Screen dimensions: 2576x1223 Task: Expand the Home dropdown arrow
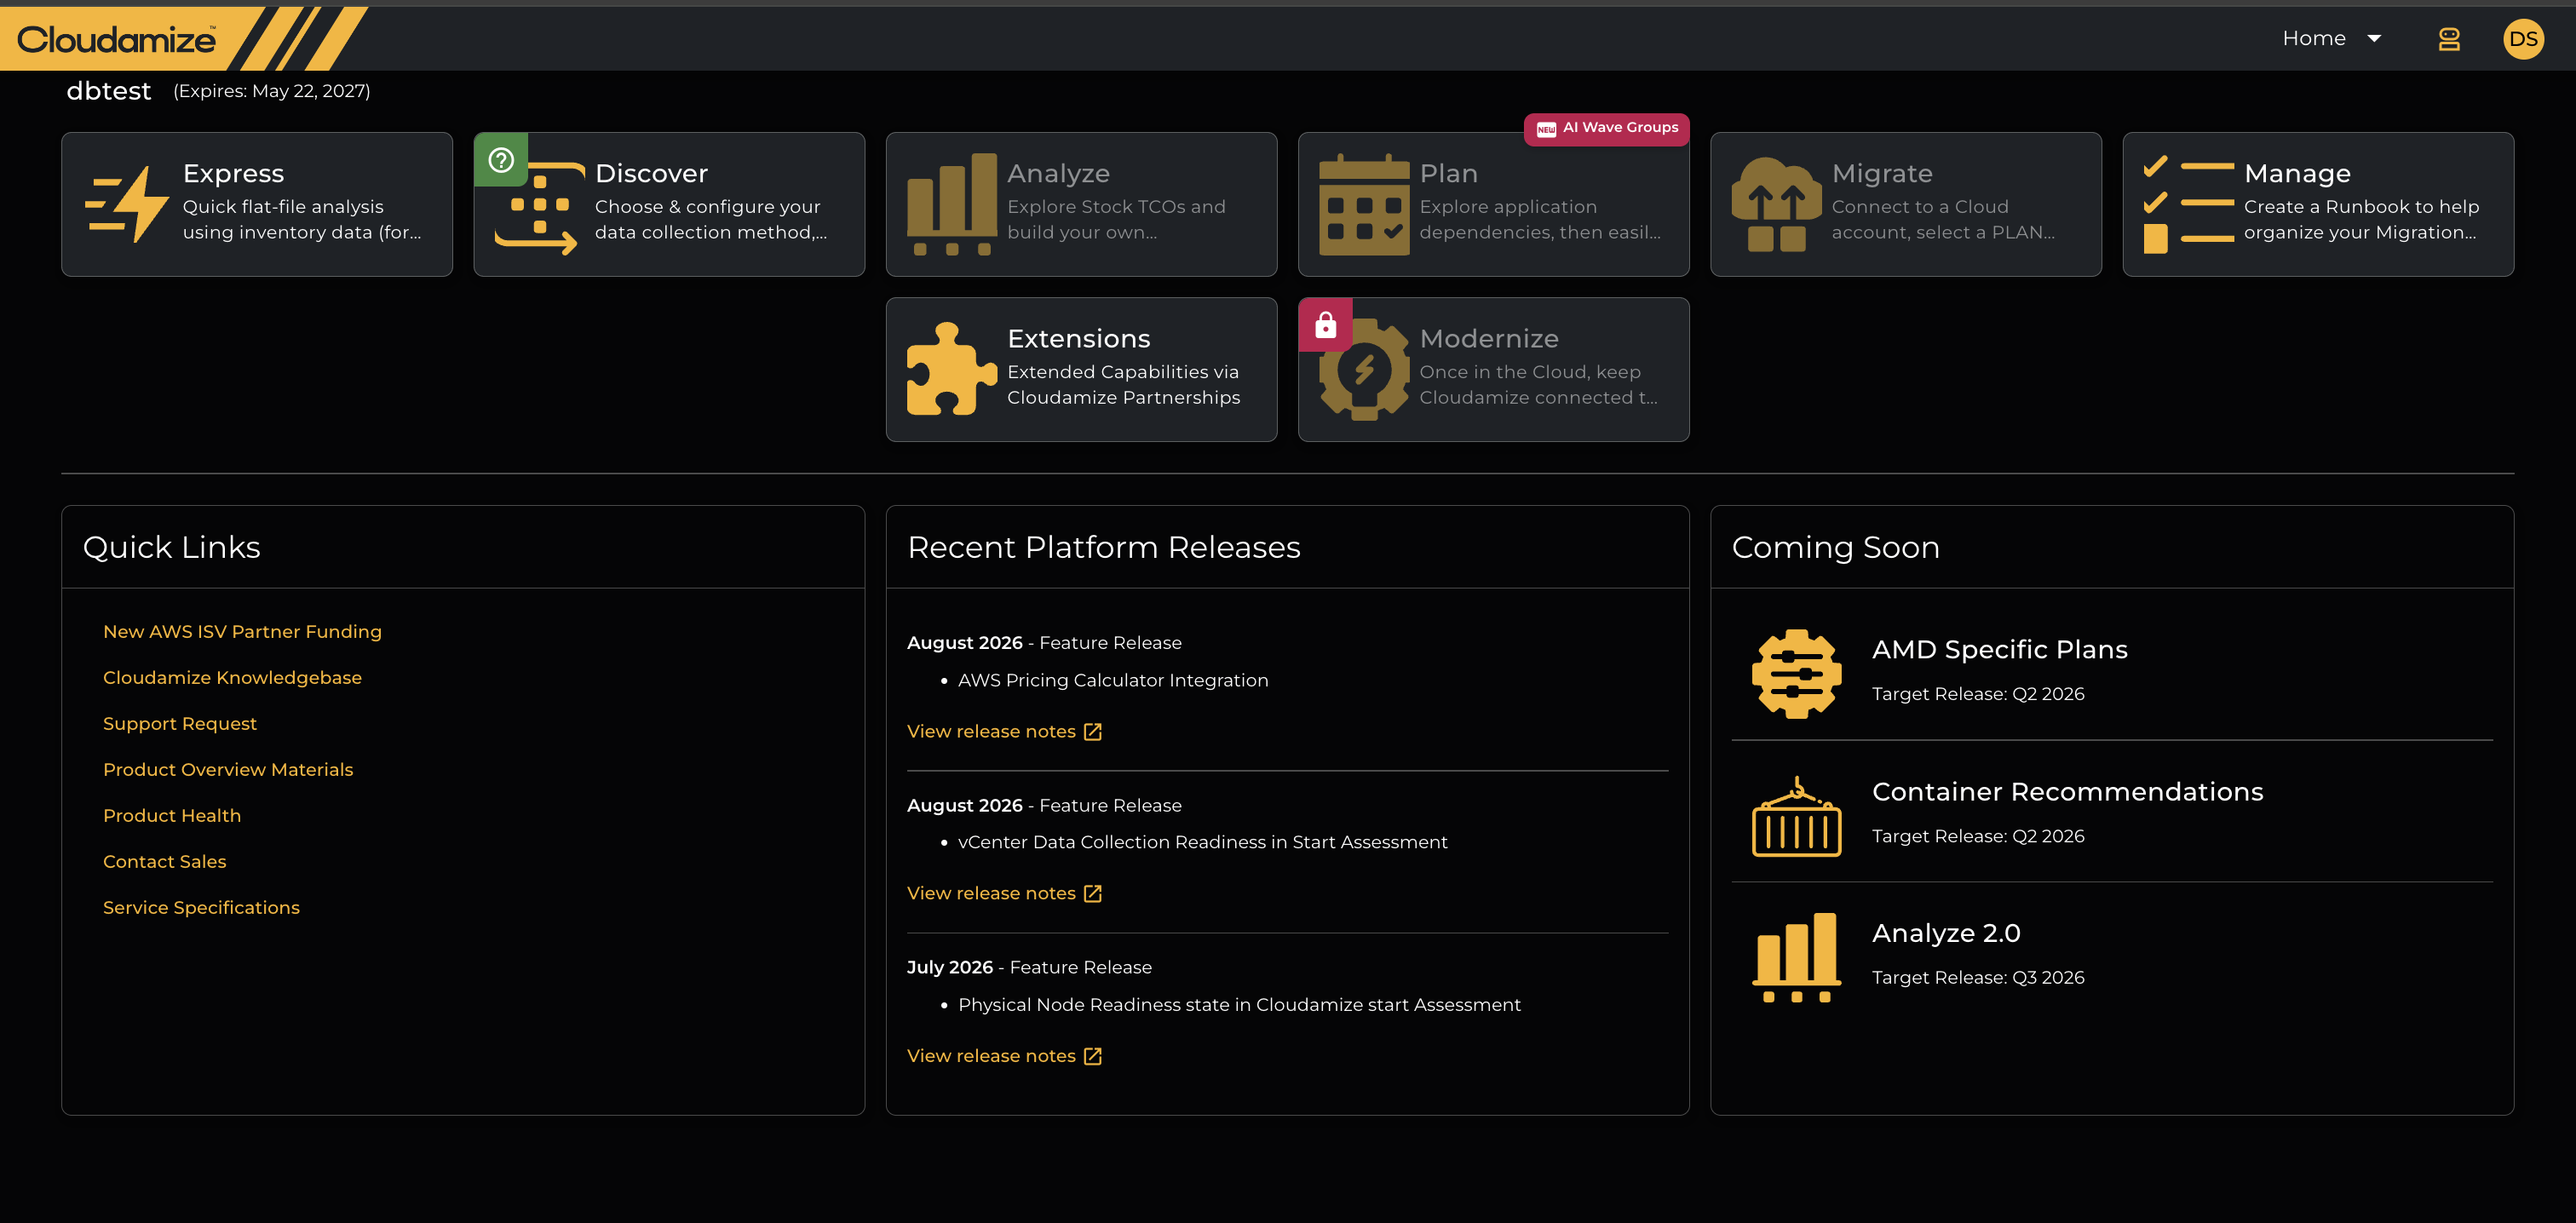pos(2374,39)
